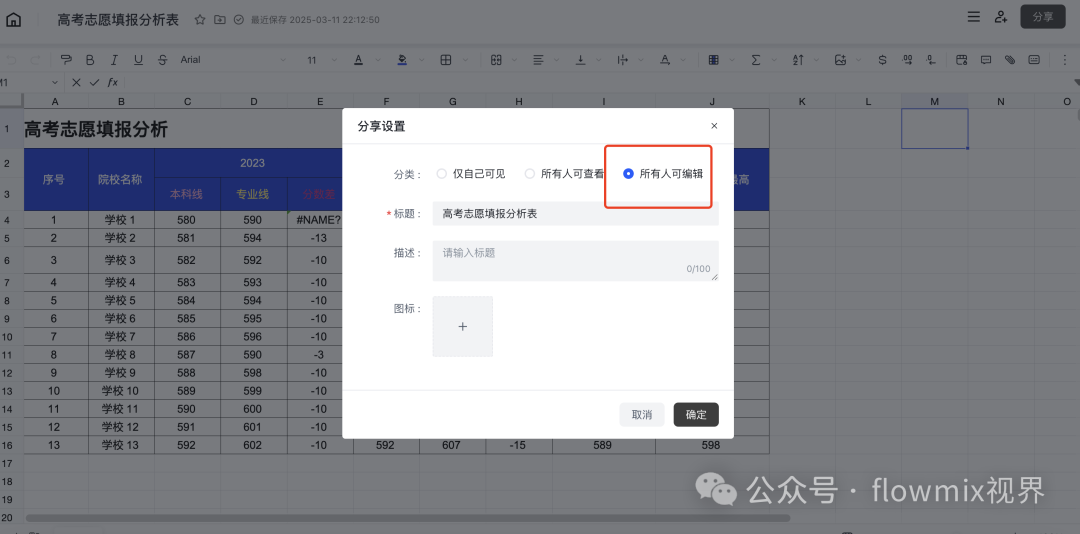Expand the fill color dropdown arrow
Viewport: 1080px width, 534px height.
(421, 61)
